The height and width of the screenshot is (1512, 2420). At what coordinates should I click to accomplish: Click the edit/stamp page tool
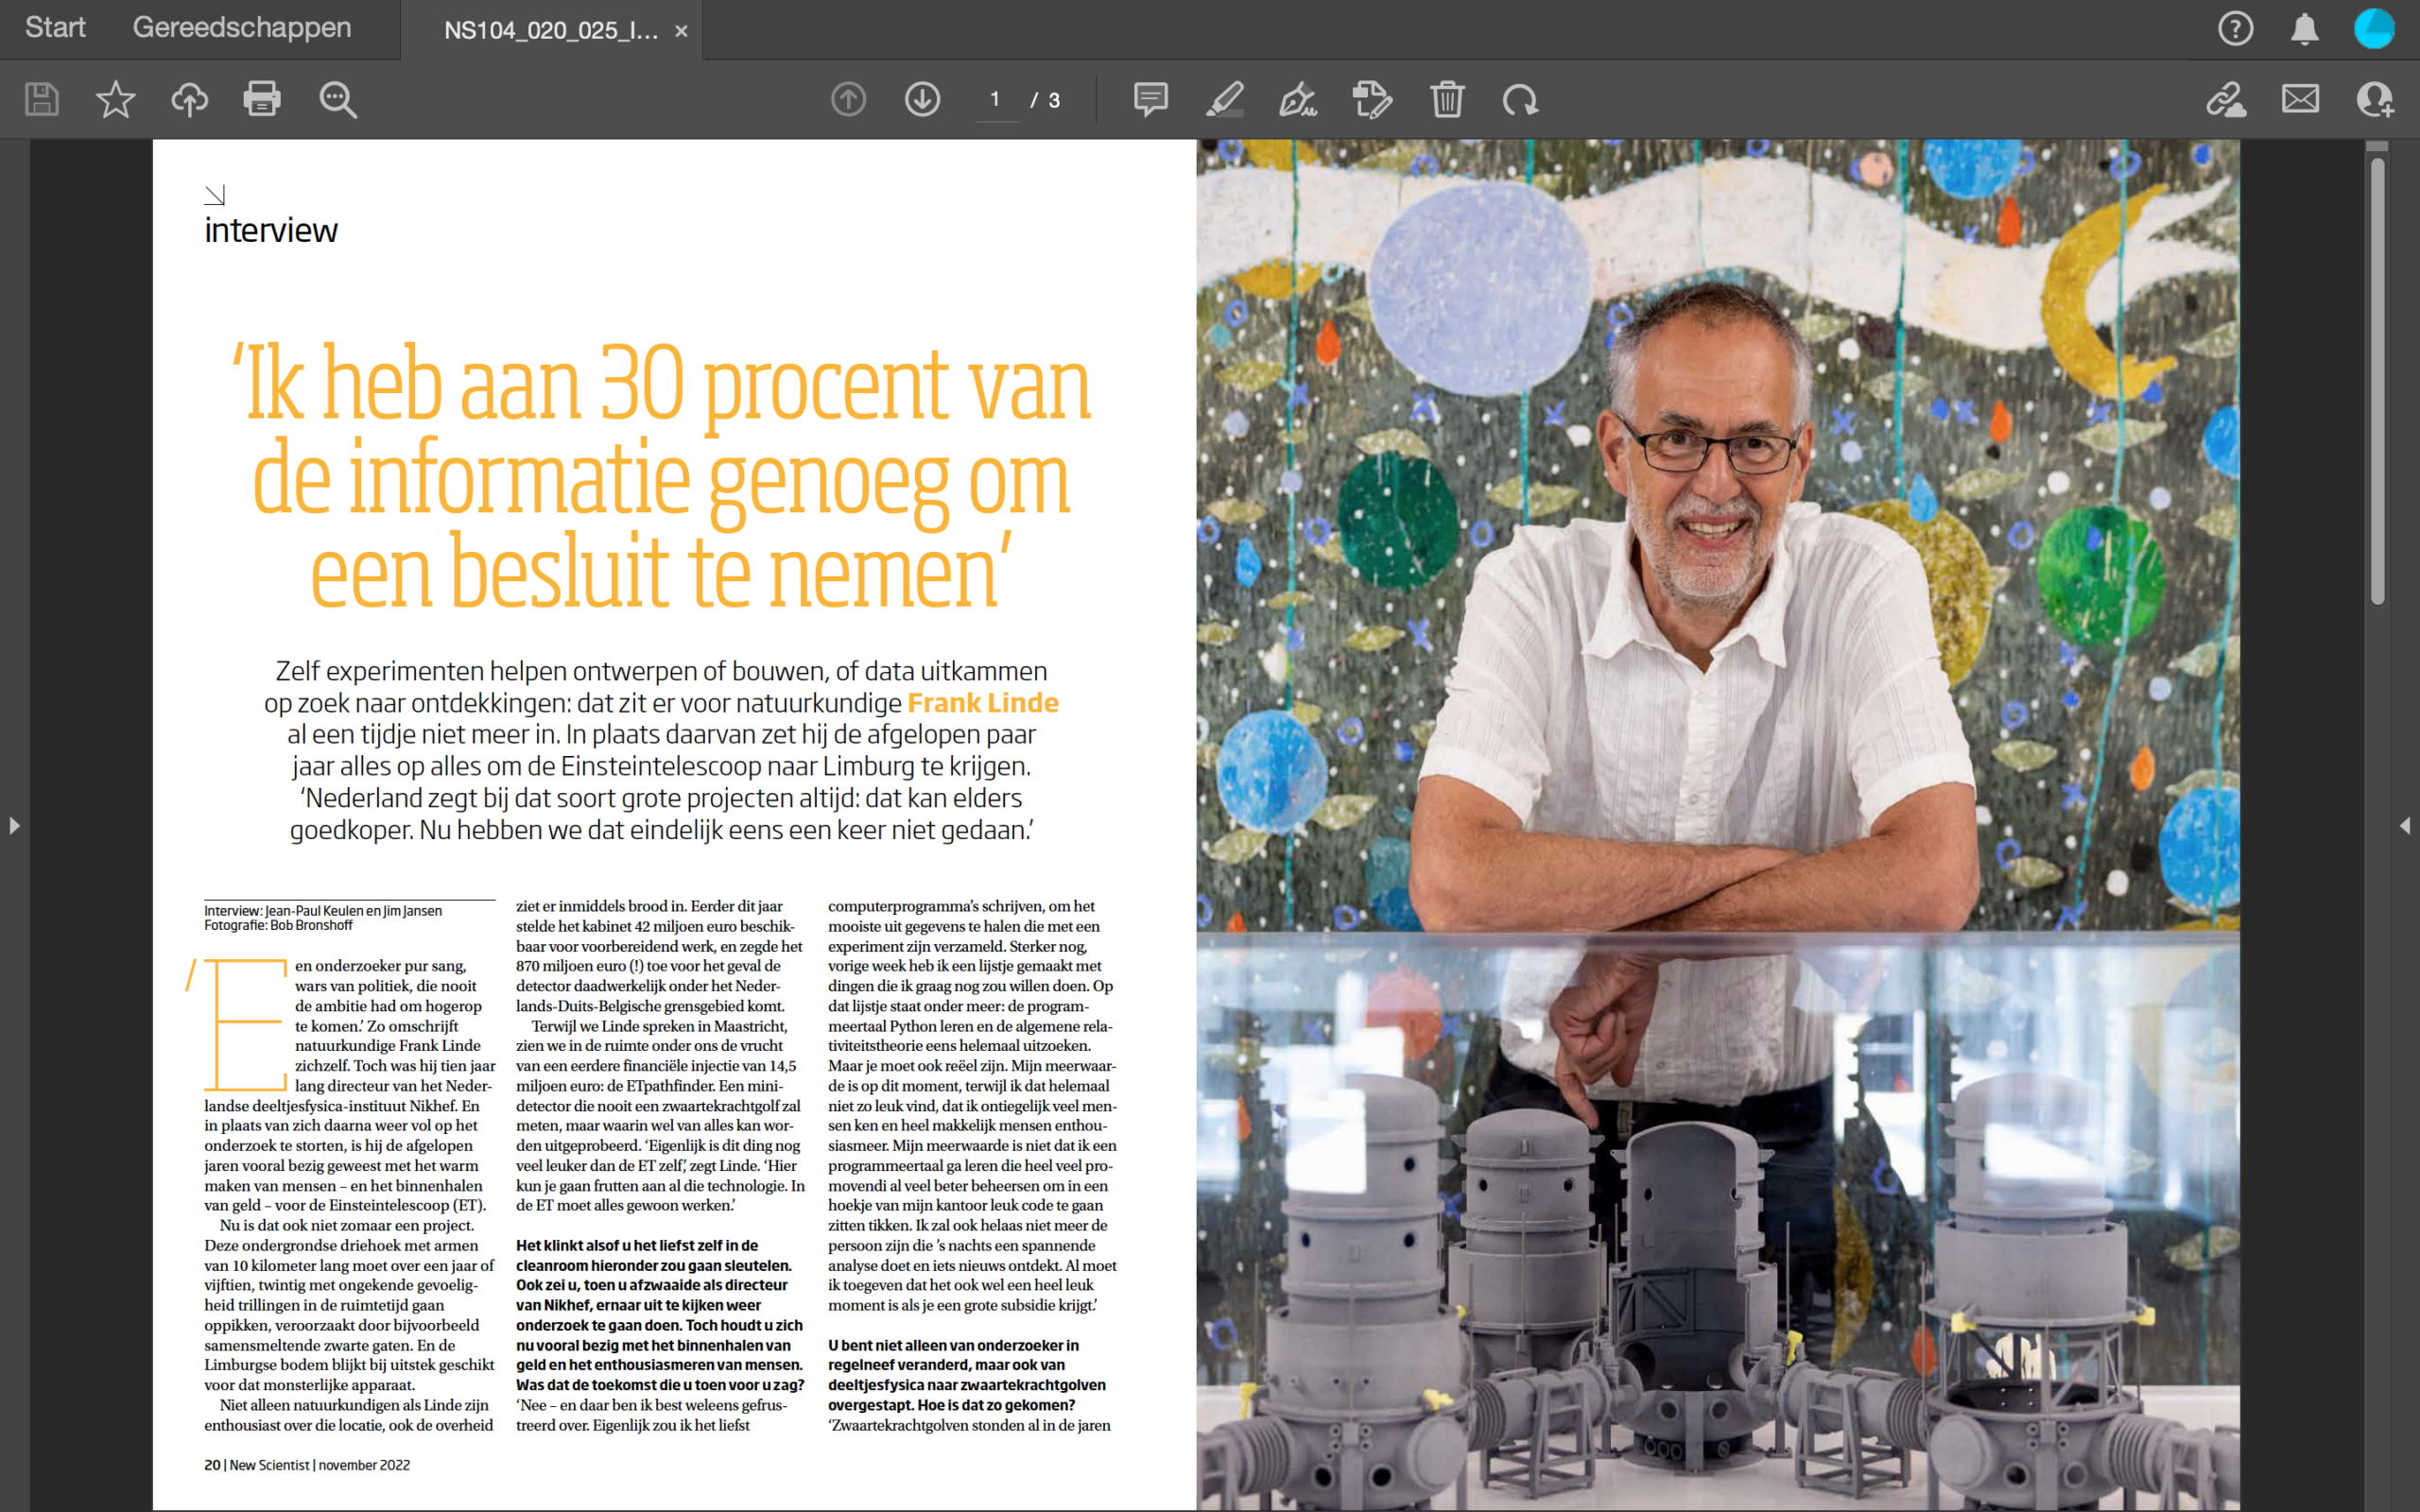[1372, 99]
